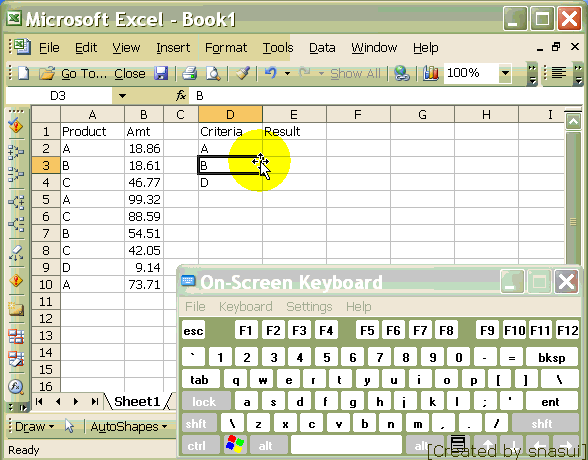The width and height of the screenshot is (588, 460).
Task: Click the Remove All Arrows eraser icon
Action: tap(16, 253)
